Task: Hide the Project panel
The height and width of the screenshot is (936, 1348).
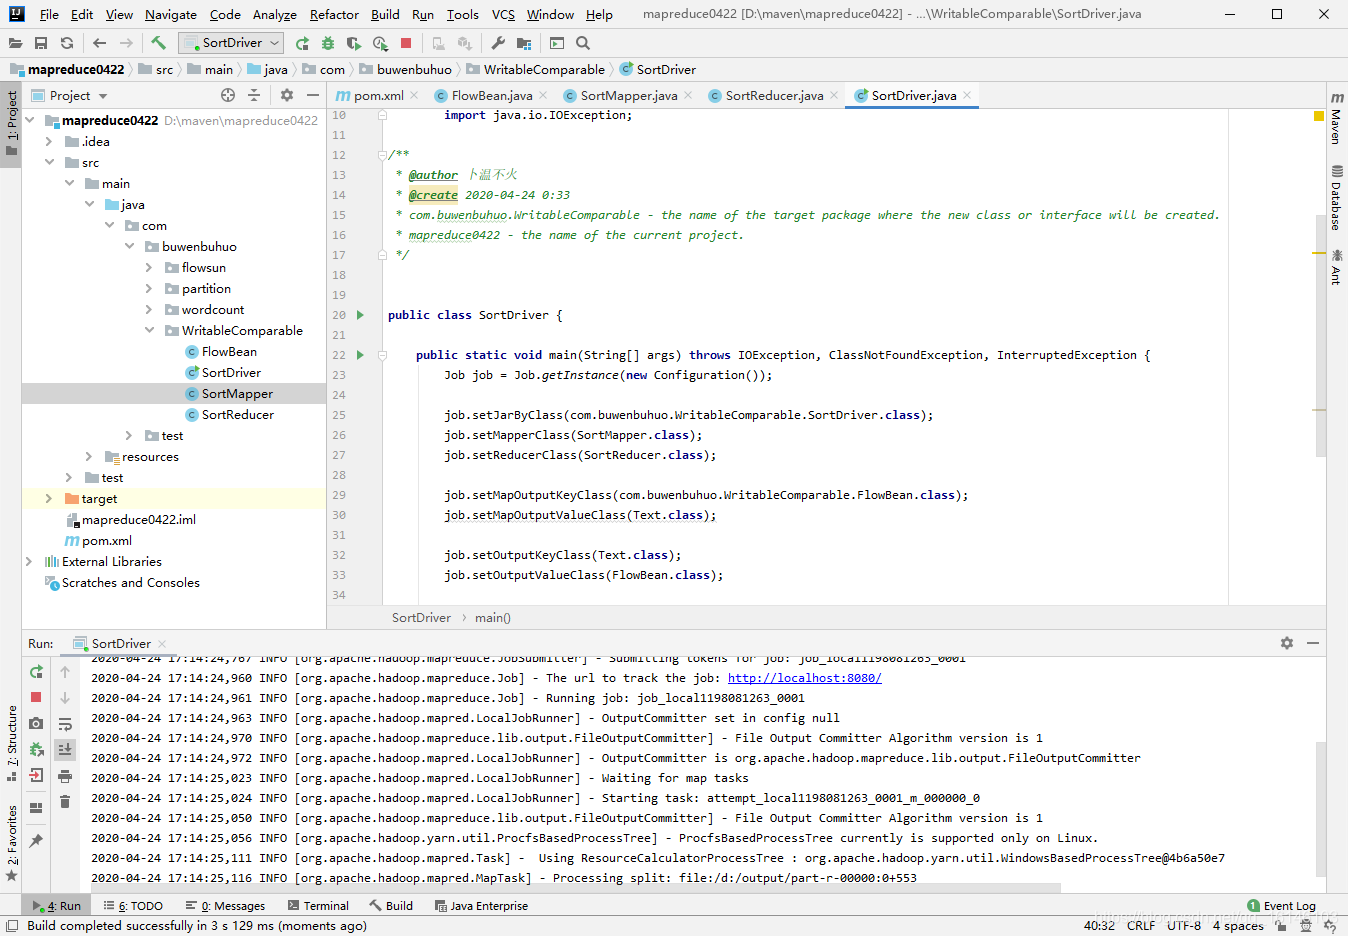Action: click(x=313, y=95)
